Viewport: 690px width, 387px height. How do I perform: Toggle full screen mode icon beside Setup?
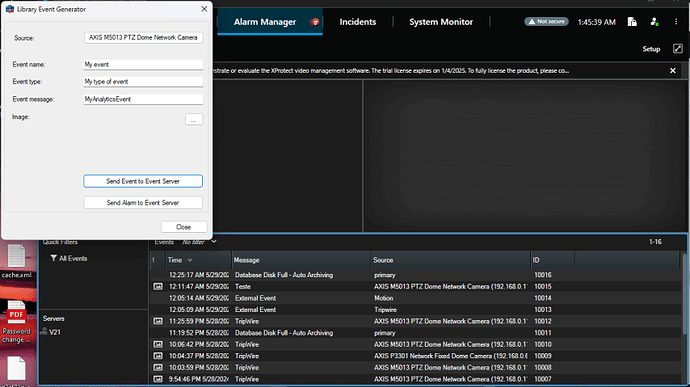click(x=678, y=49)
